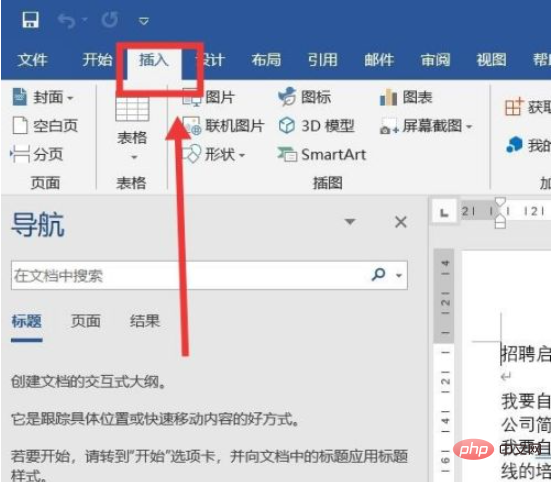Open the 导航 pane options dropdown arrow
The width and height of the screenshot is (552, 482).
point(350,222)
